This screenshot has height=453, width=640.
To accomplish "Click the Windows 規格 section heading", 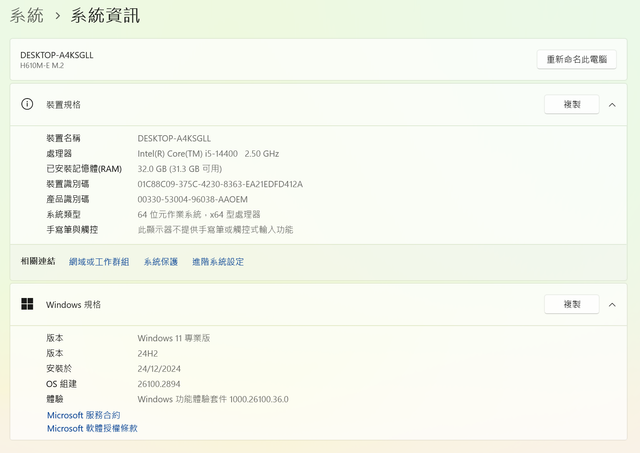I will [73, 305].
